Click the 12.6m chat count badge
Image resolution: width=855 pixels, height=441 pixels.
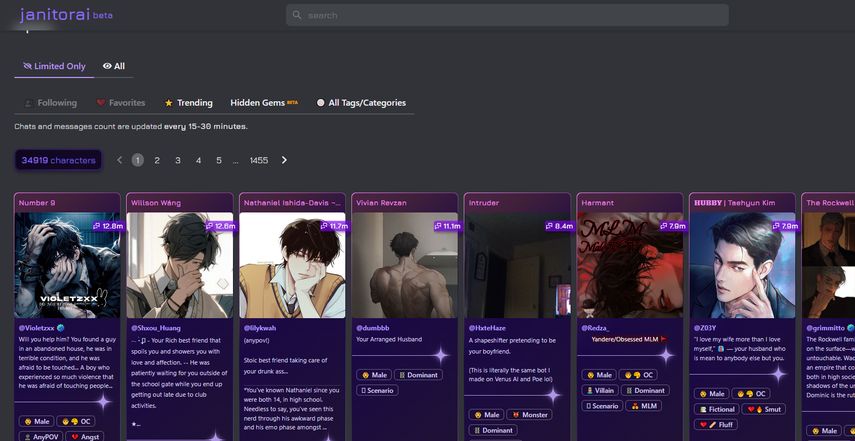221,226
